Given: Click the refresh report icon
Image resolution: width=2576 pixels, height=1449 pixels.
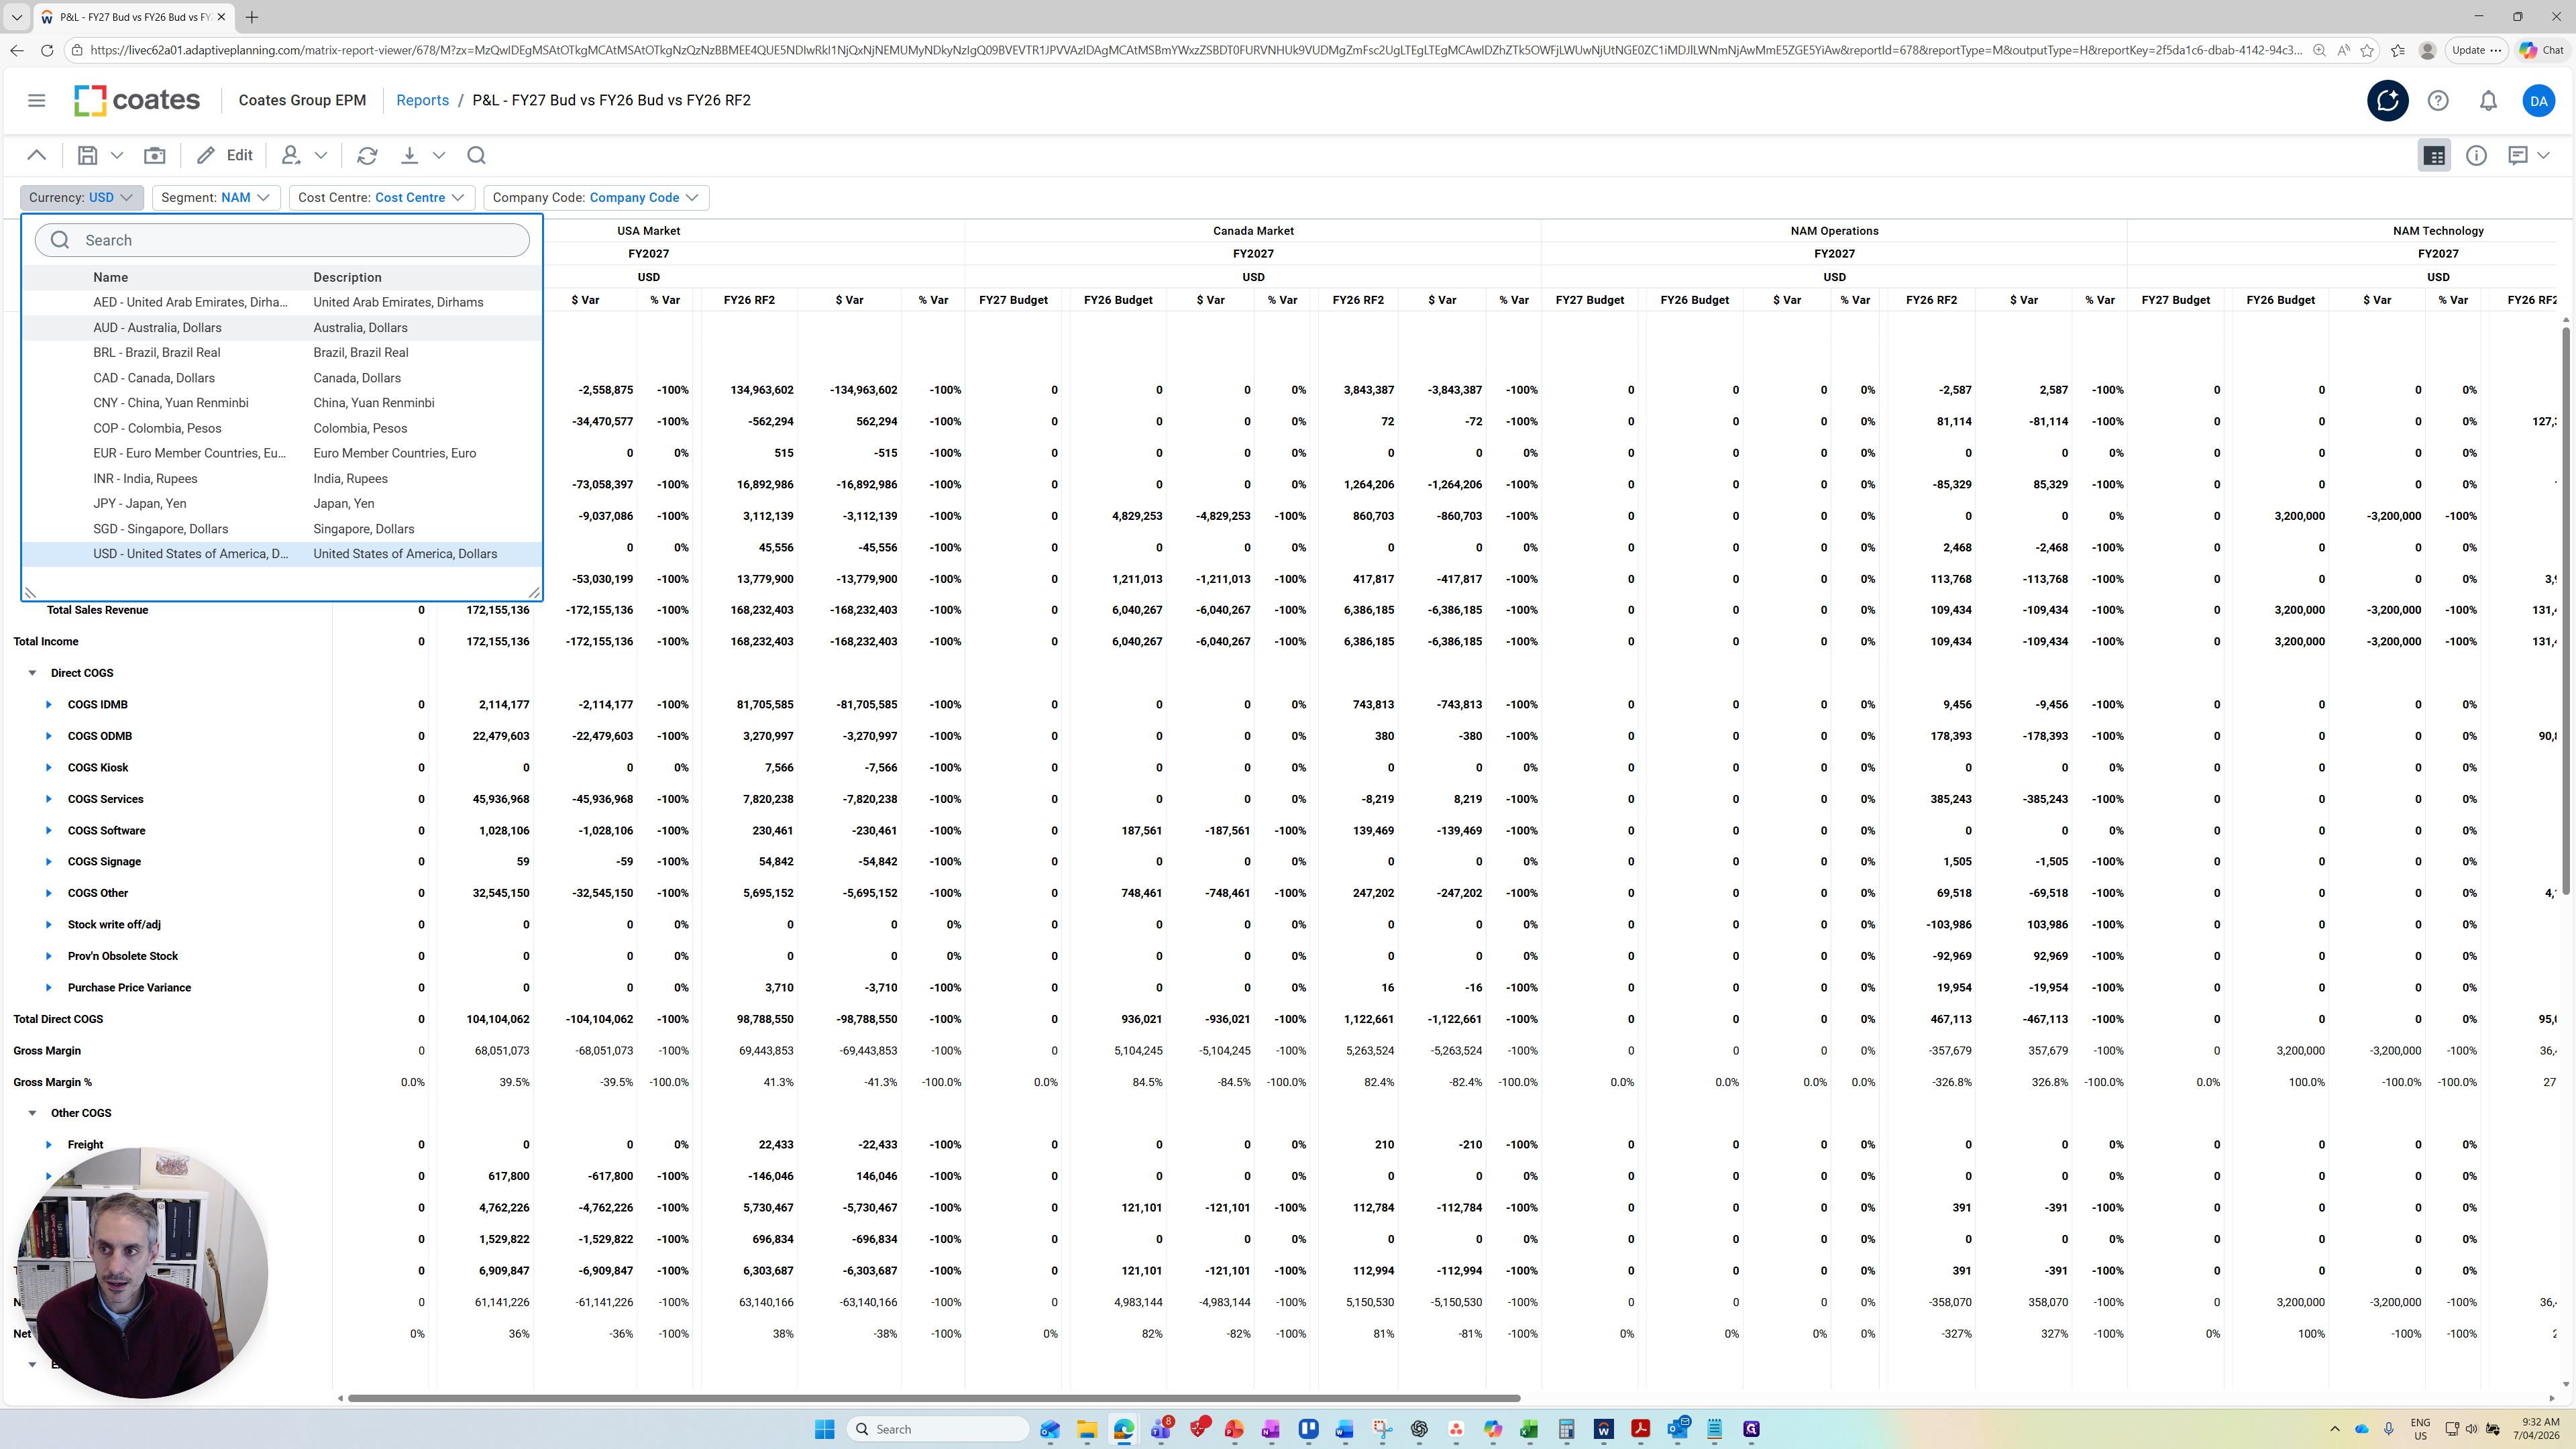Looking at the screenshot, I should 367,155.
